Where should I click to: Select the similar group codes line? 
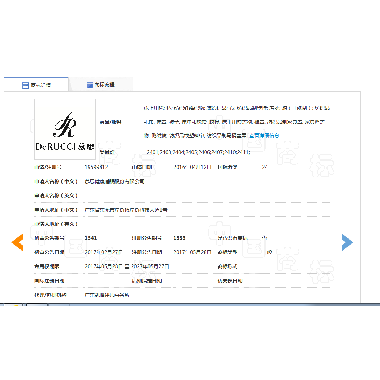pos(198,152)
